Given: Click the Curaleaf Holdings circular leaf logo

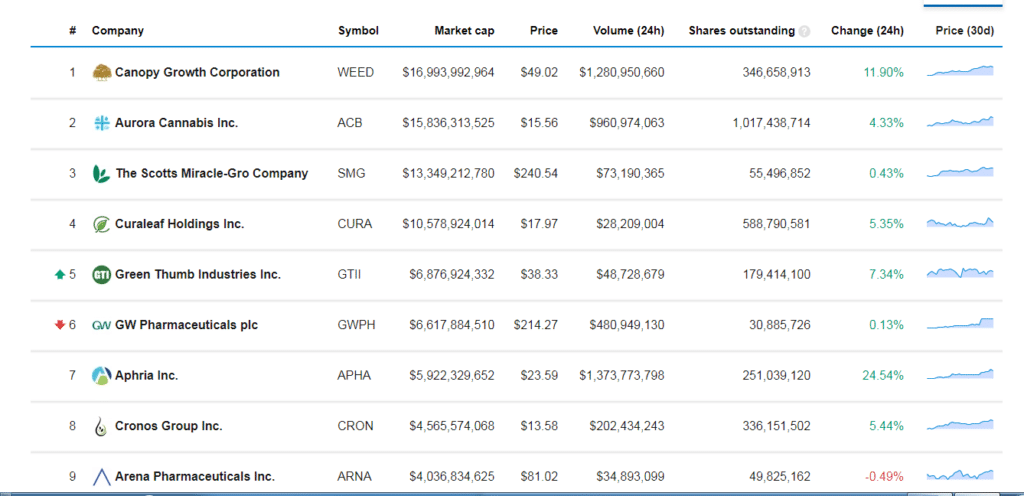Looking at the screenshot, I should [x=102, y=224].
